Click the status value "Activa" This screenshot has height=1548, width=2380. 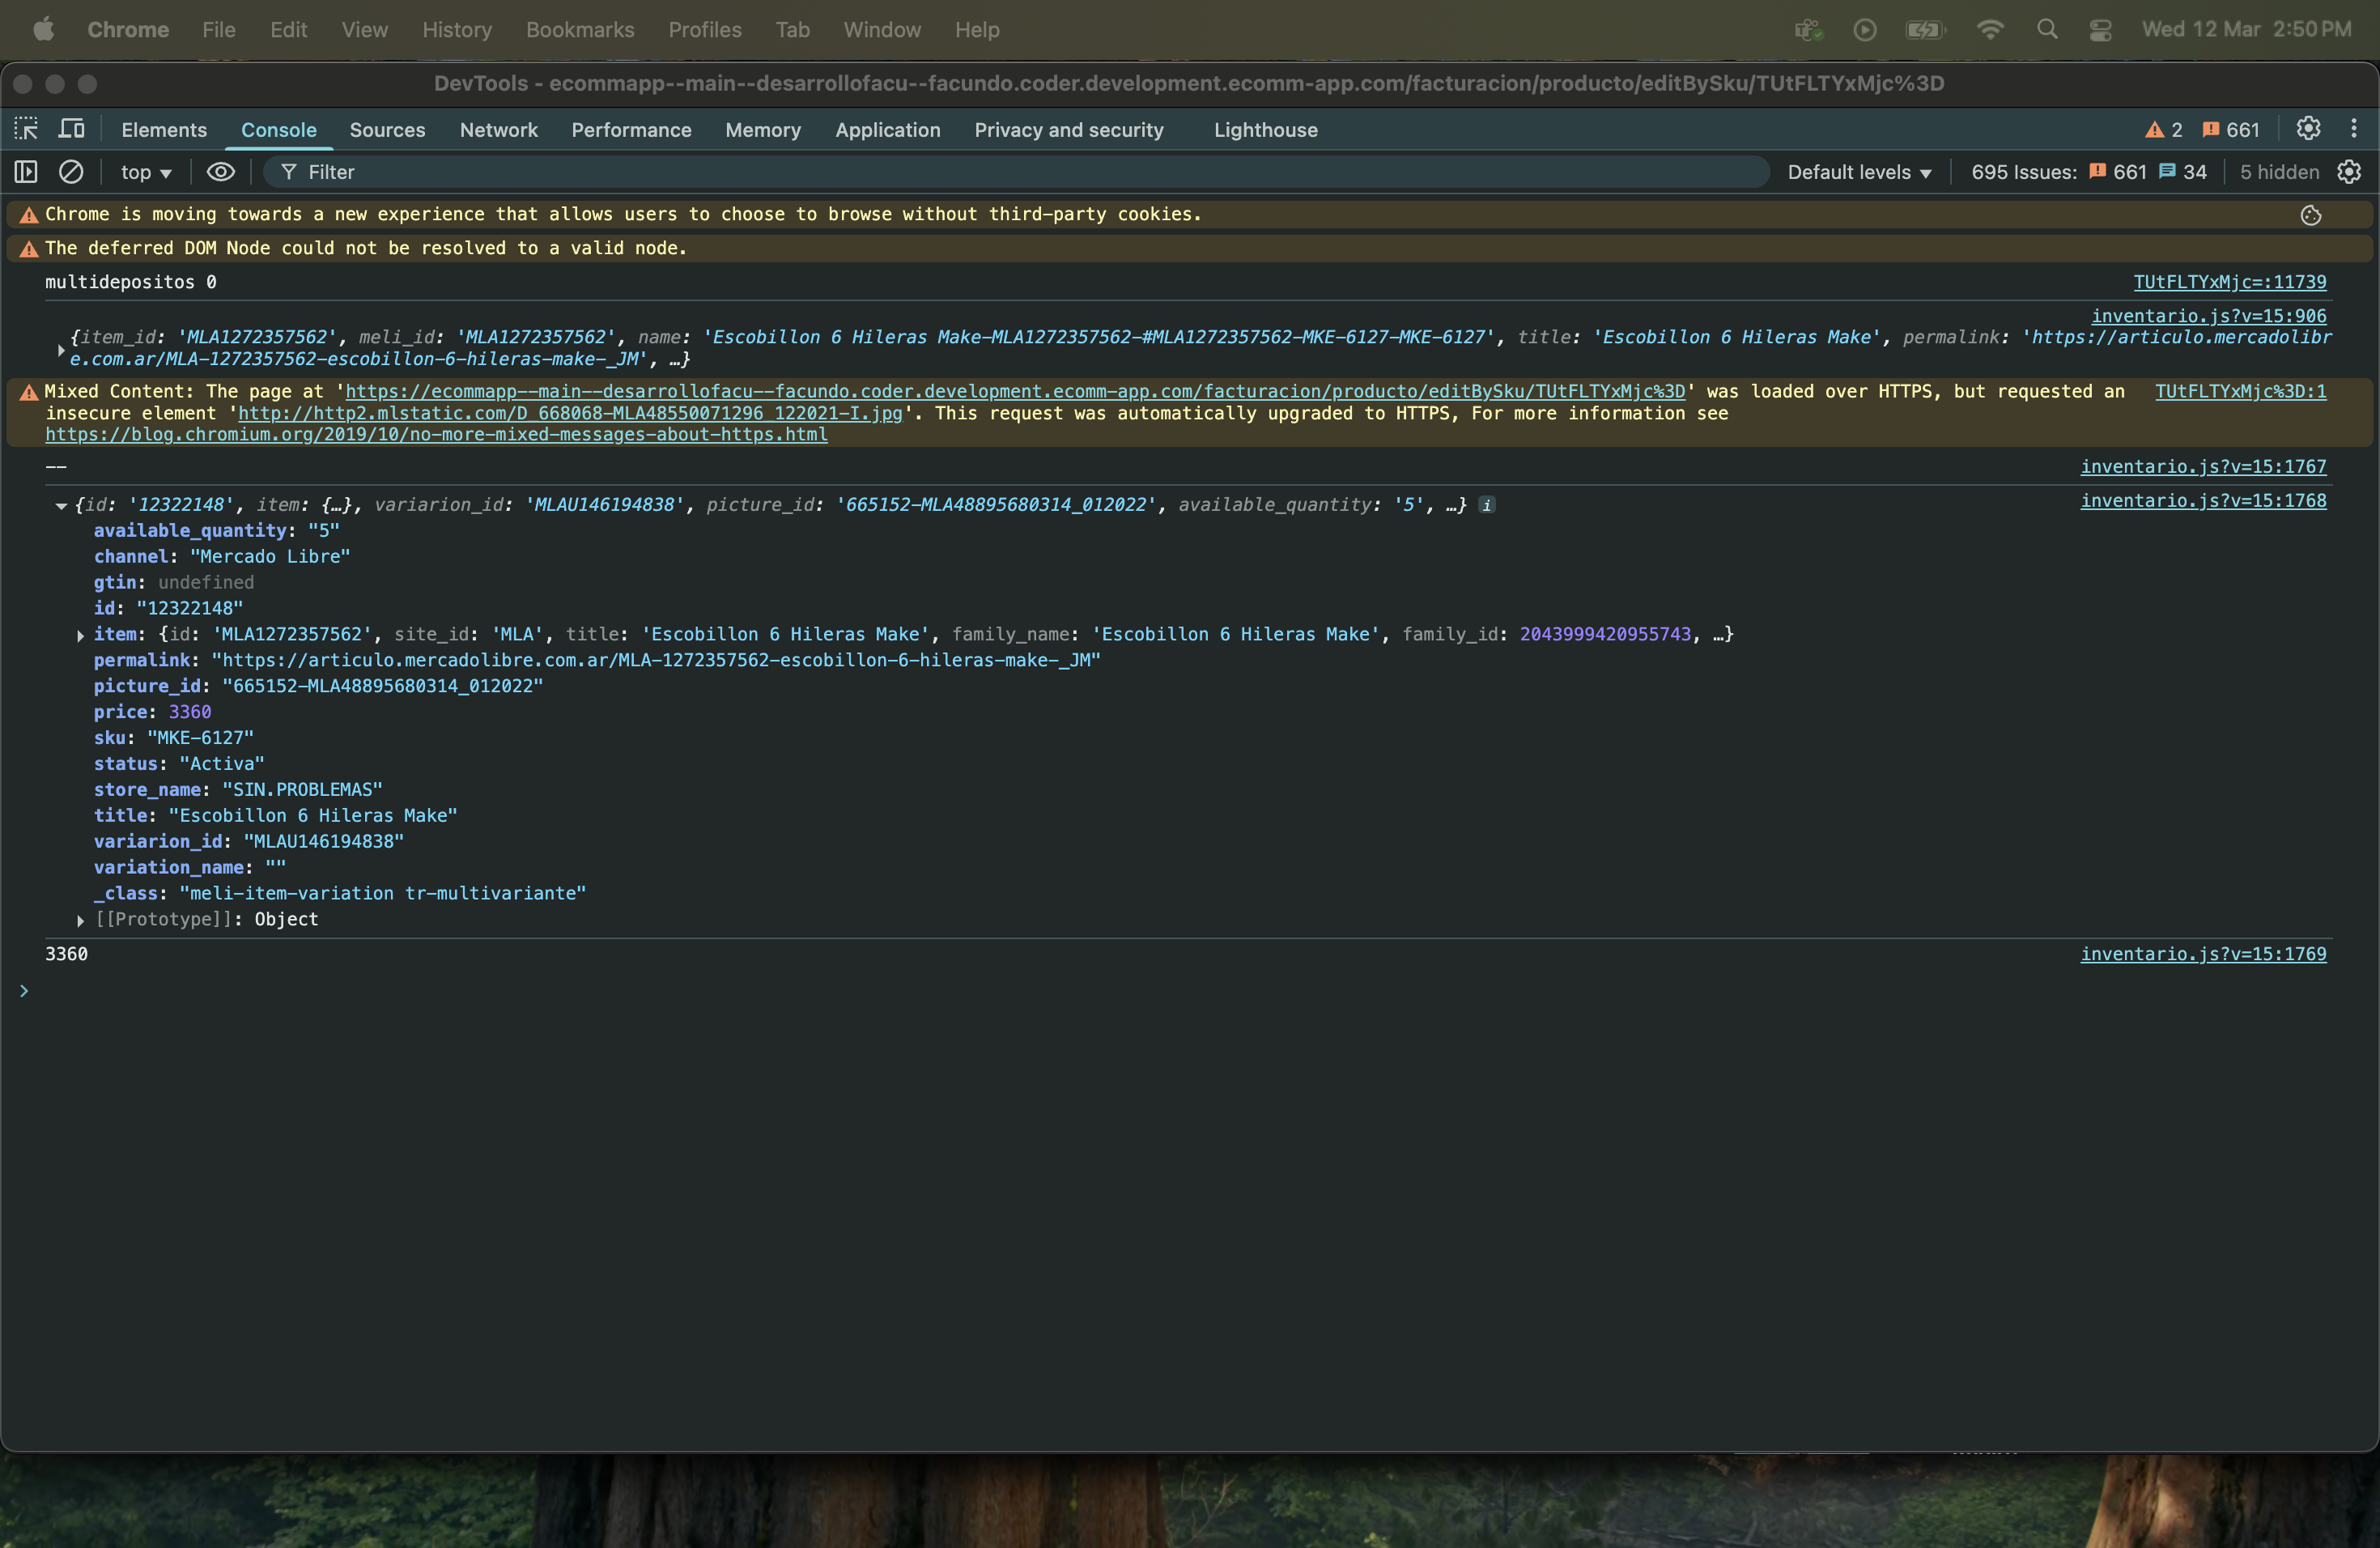[x=222, y=764]
